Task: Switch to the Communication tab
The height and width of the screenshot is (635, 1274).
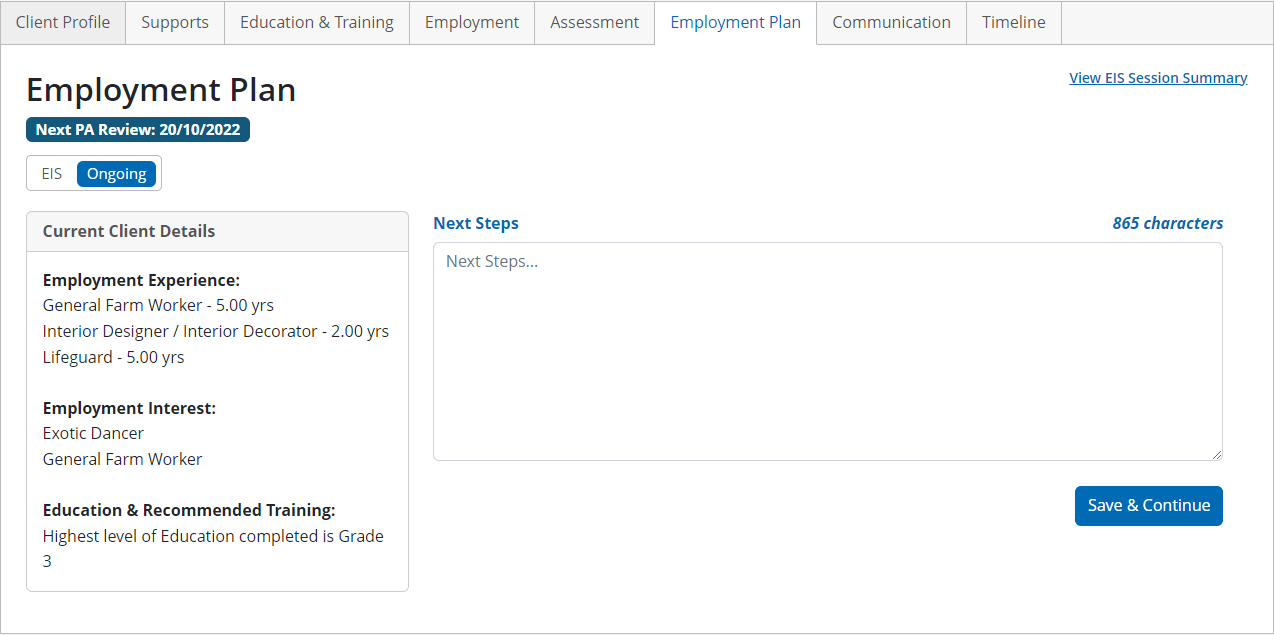Action: coord(891,22)
